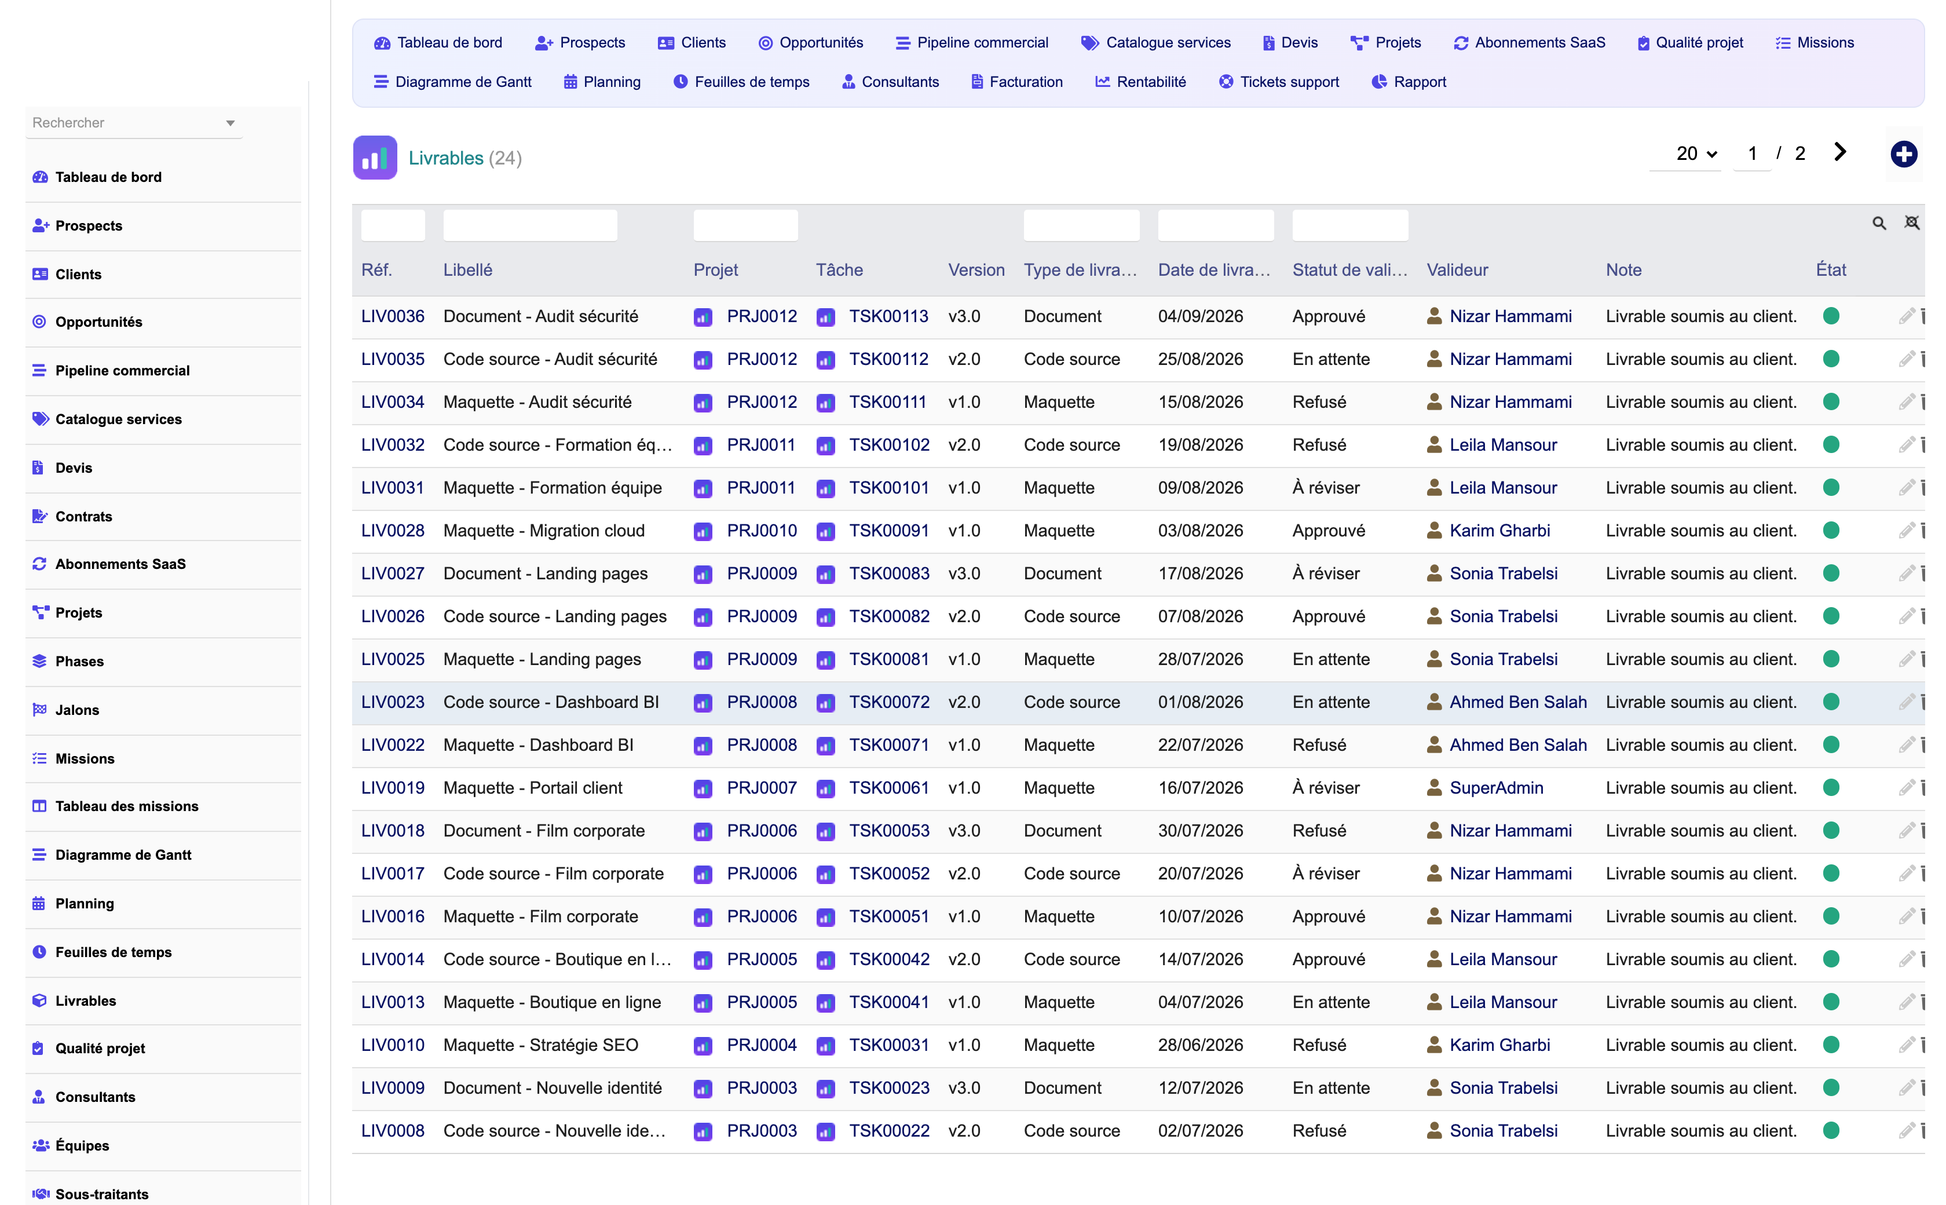Click Jalons flag icon in sidebar
Image resolution: width=1946 pixels, height=1205 pixels.
point(40,710)
